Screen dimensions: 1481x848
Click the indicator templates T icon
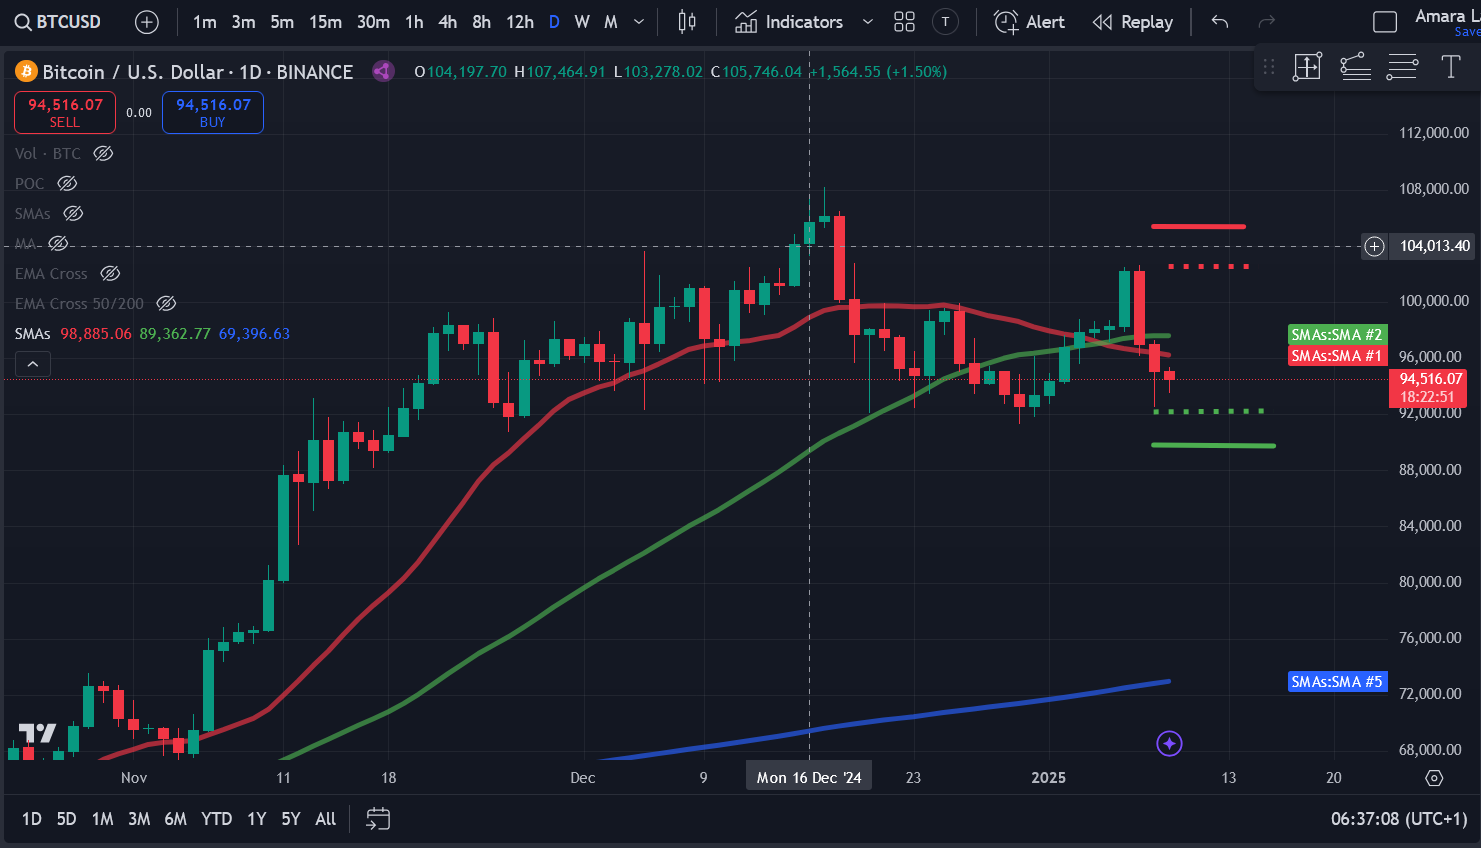tap(945, 22)
